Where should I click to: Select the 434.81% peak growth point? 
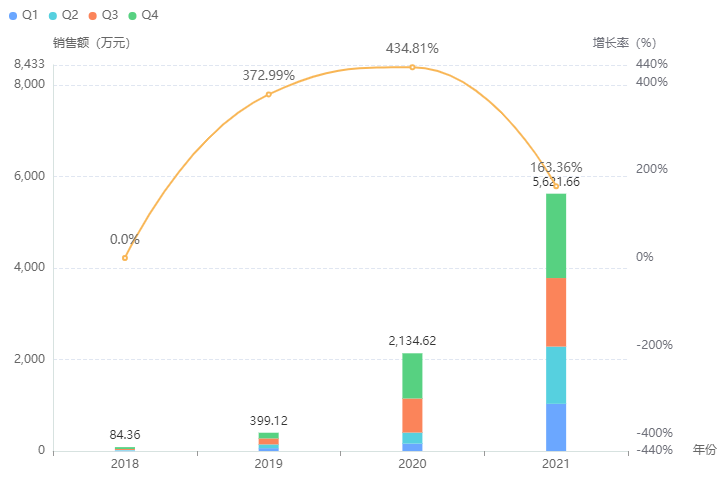pyautogui.click(x=412, y=67)
